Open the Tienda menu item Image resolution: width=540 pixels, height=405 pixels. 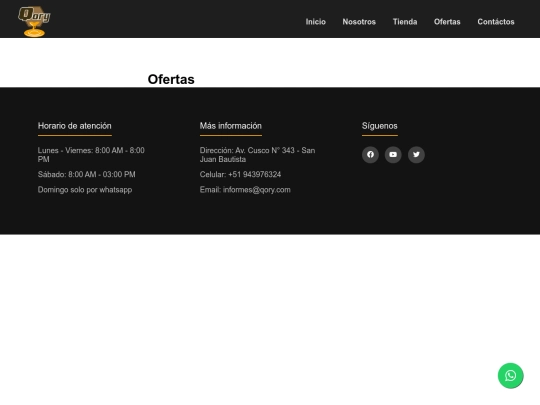click(405, 22)
